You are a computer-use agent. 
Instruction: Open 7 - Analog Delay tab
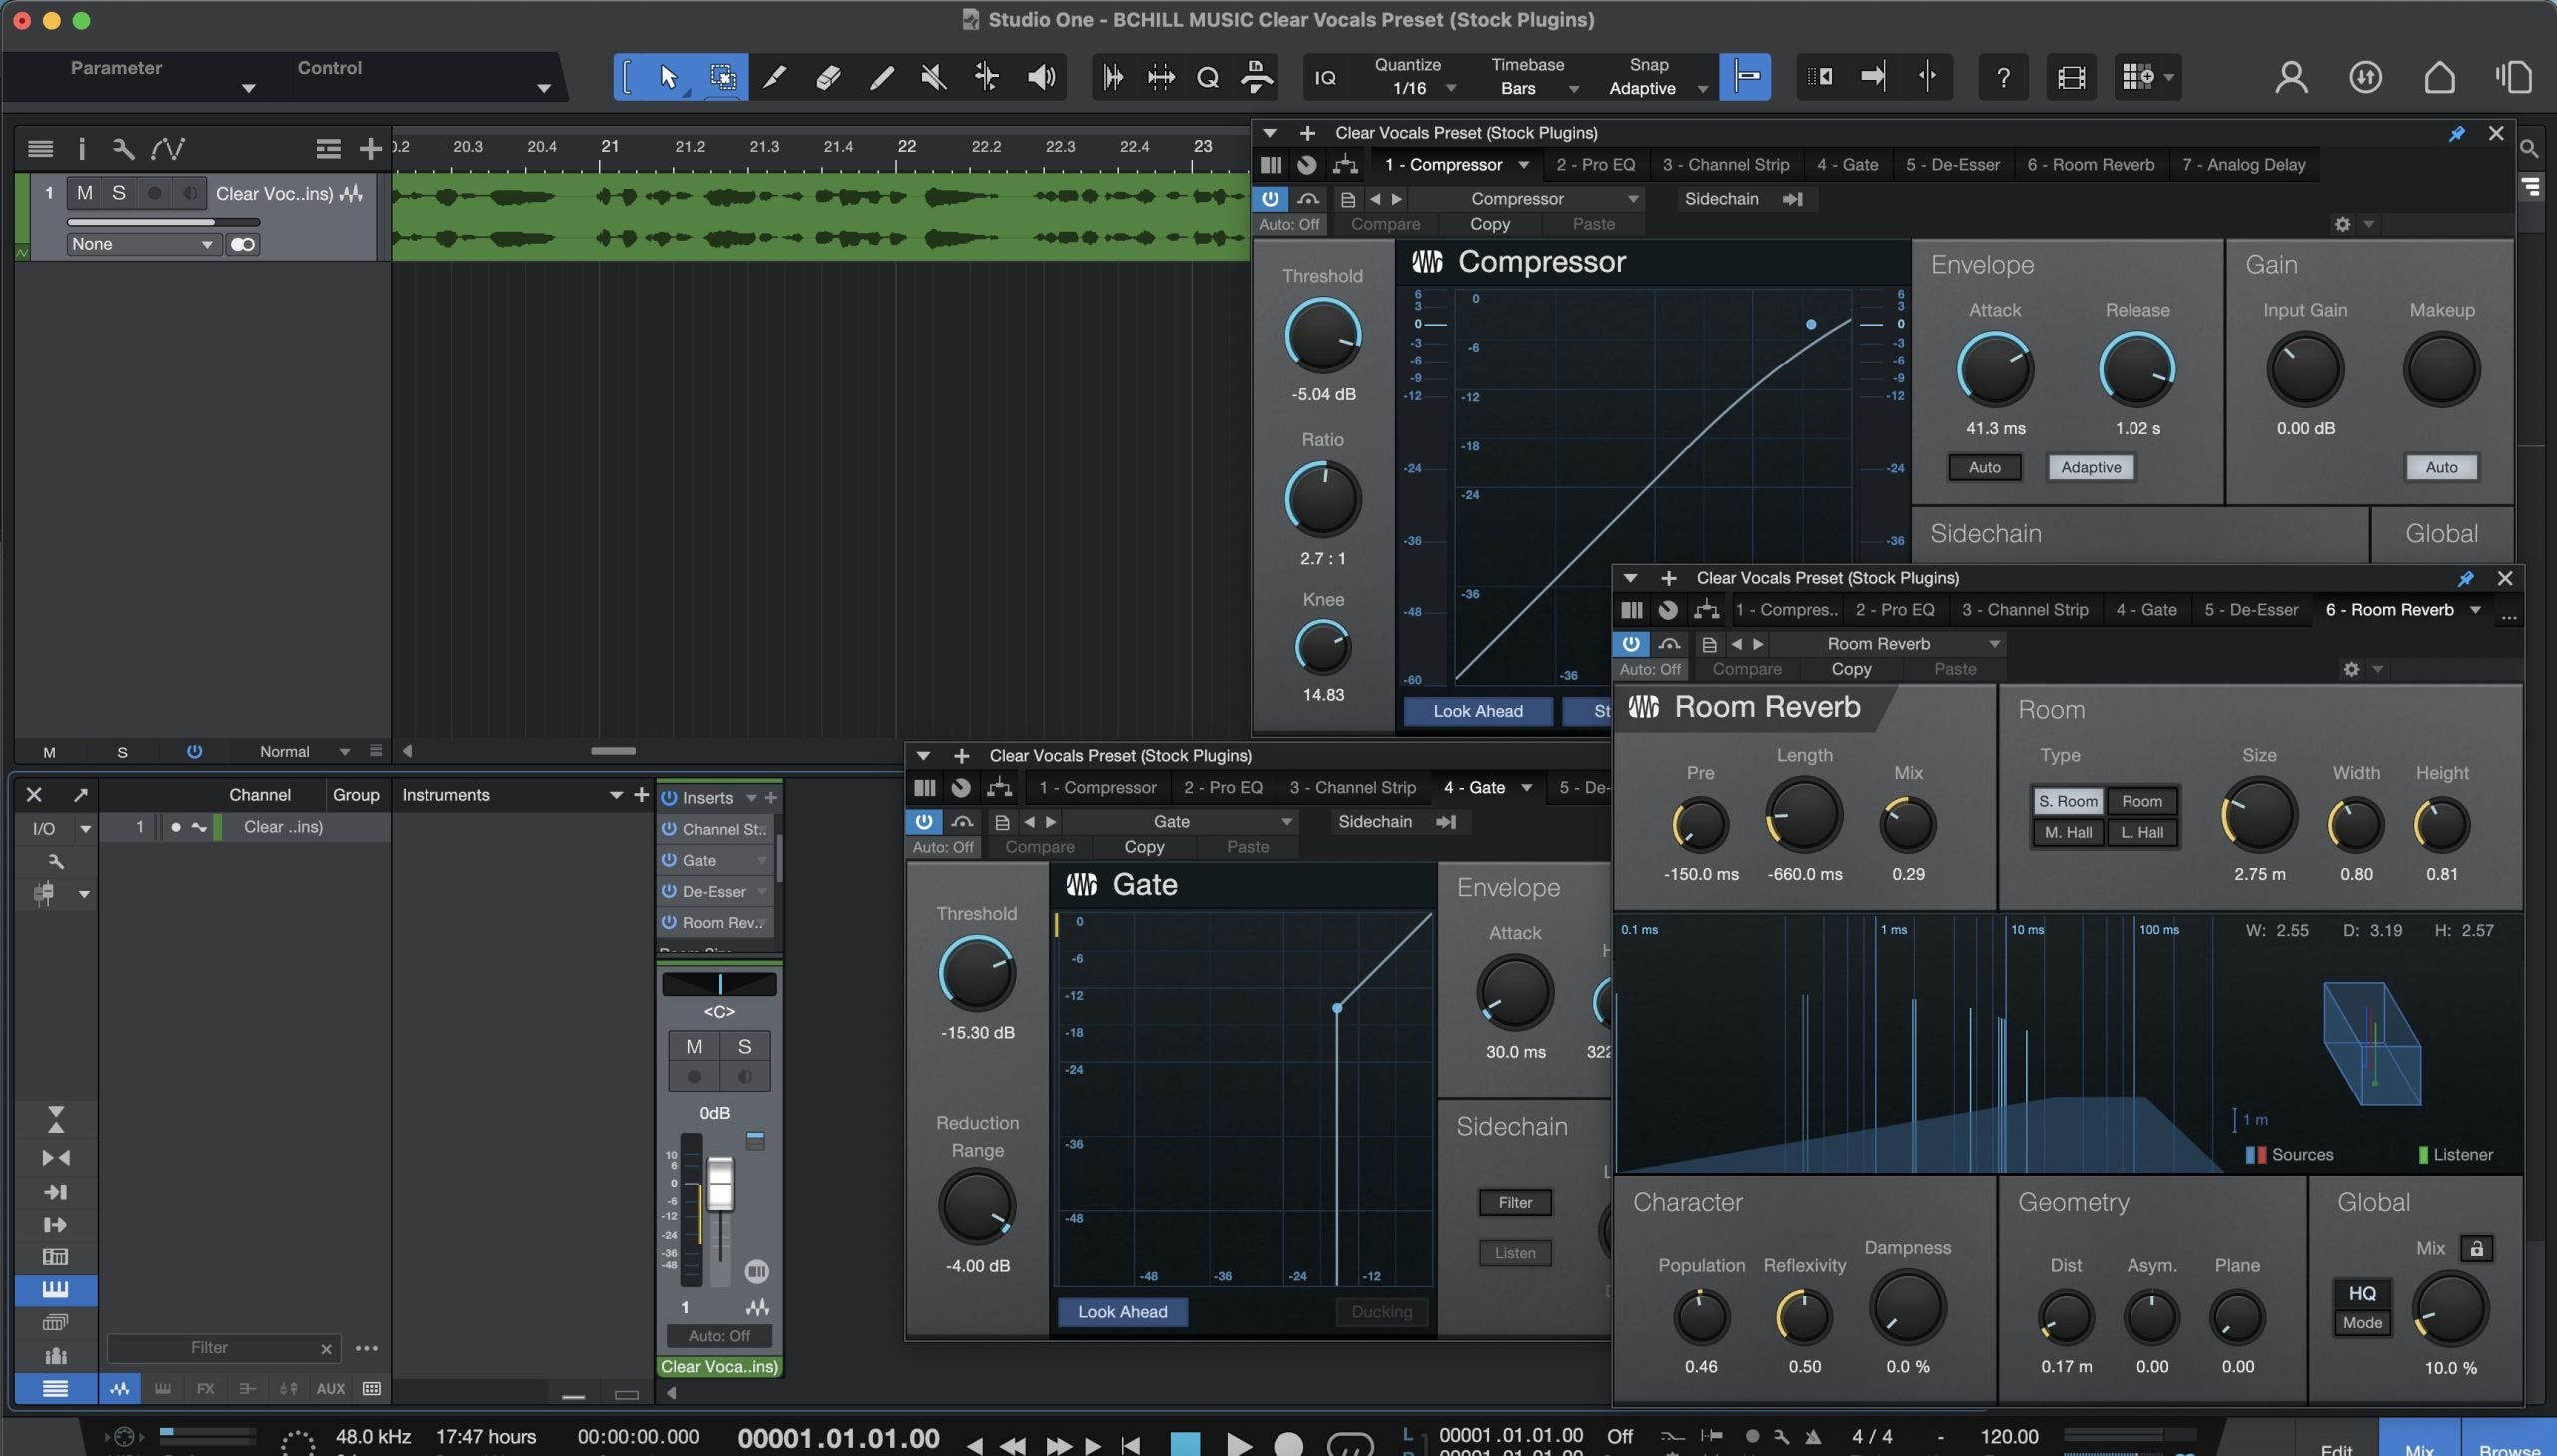pos(2243,164)
